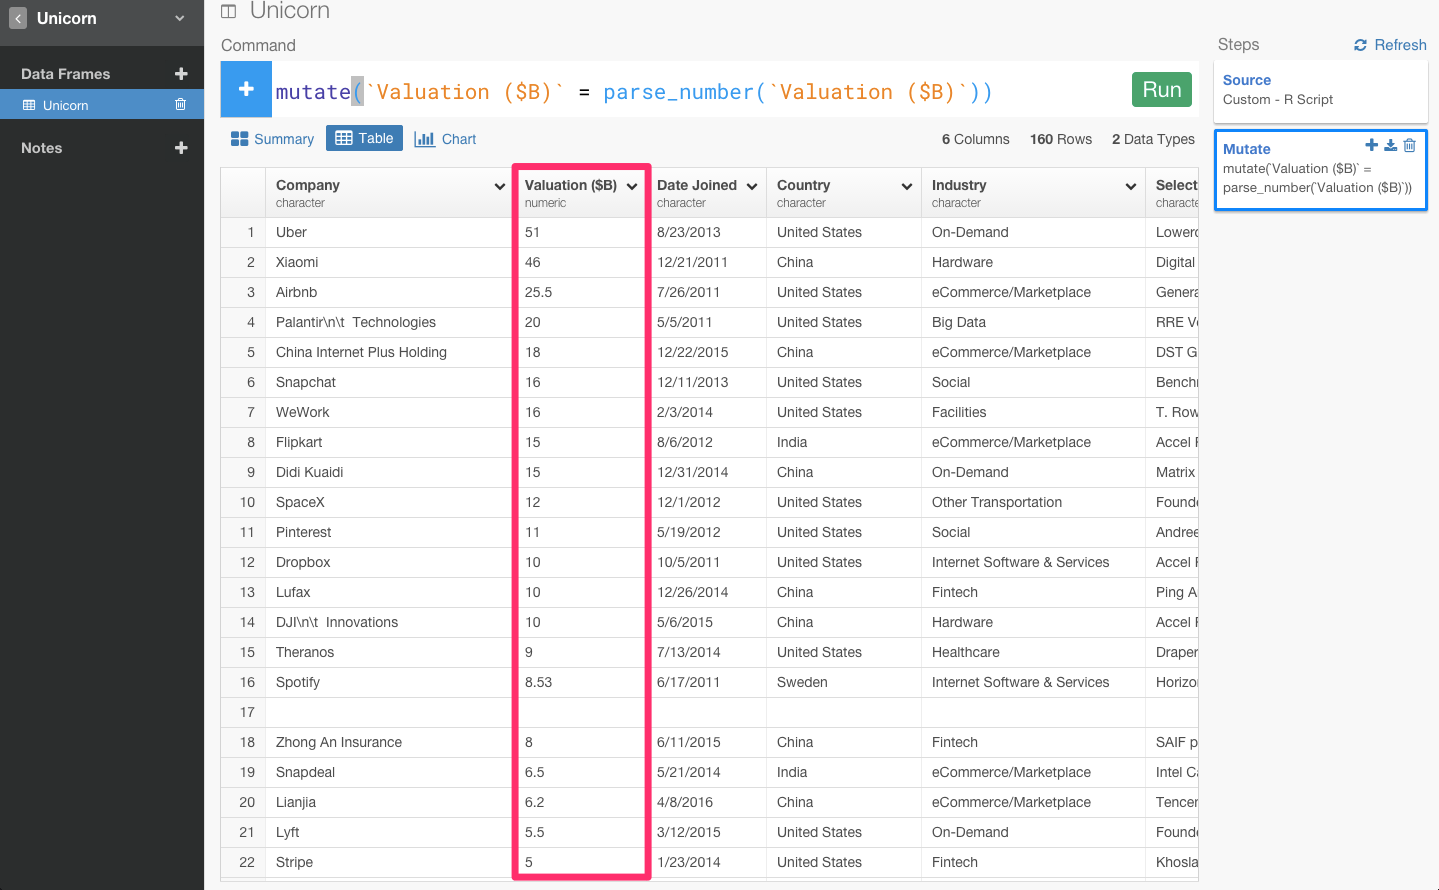The height and width of the screenshot is (890, 1439).
Task: Switch to the Summary view tab
Action: 272,139
